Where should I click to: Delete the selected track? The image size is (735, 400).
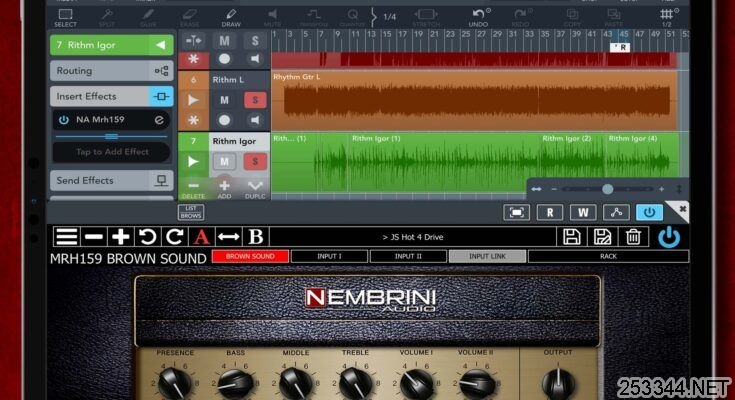click(x=193, y=189)
